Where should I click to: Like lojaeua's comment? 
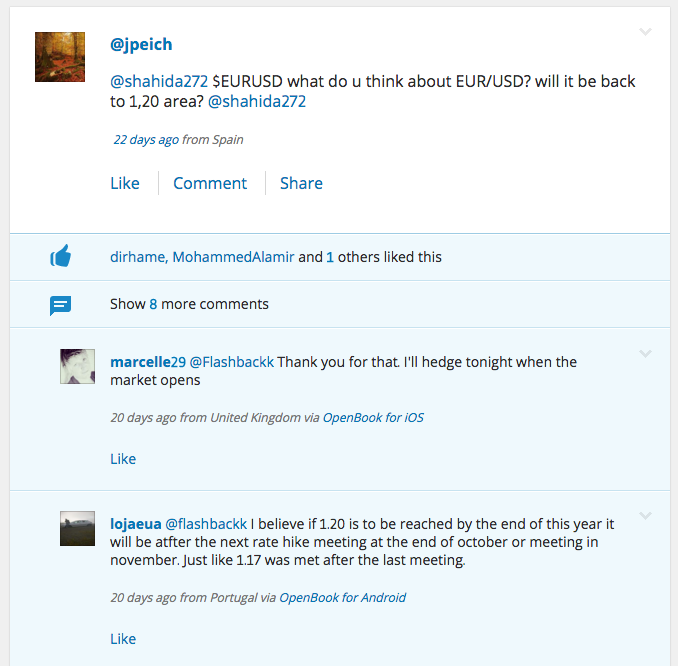coord(123,639)
